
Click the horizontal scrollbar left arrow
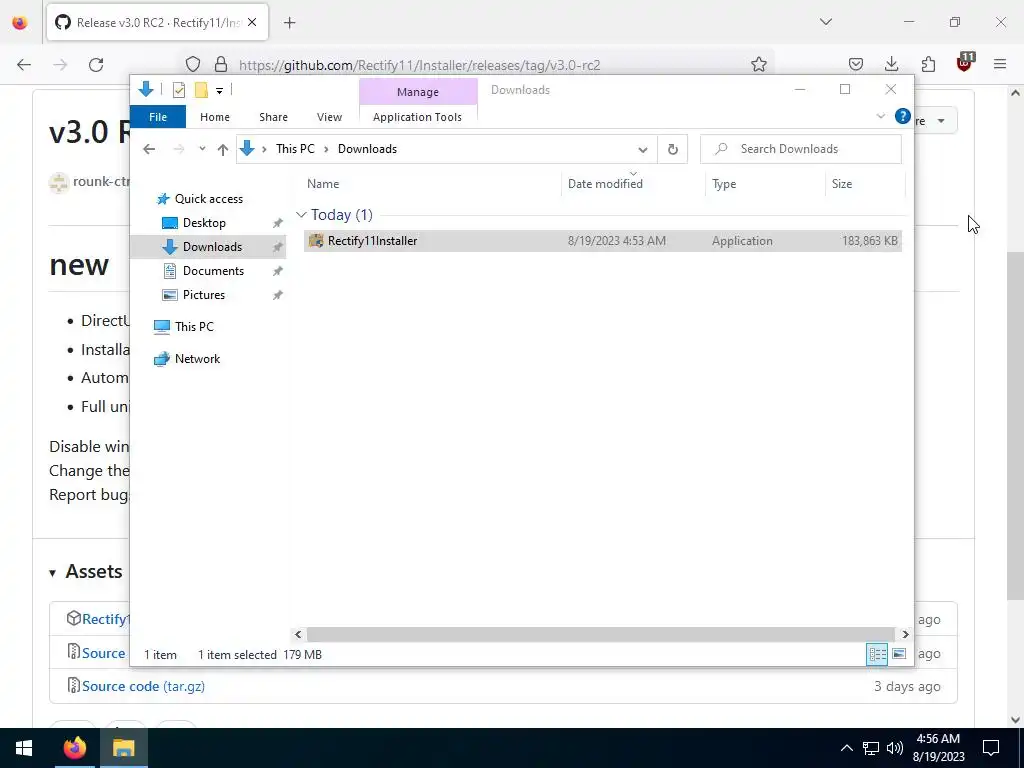click(298, 634)
